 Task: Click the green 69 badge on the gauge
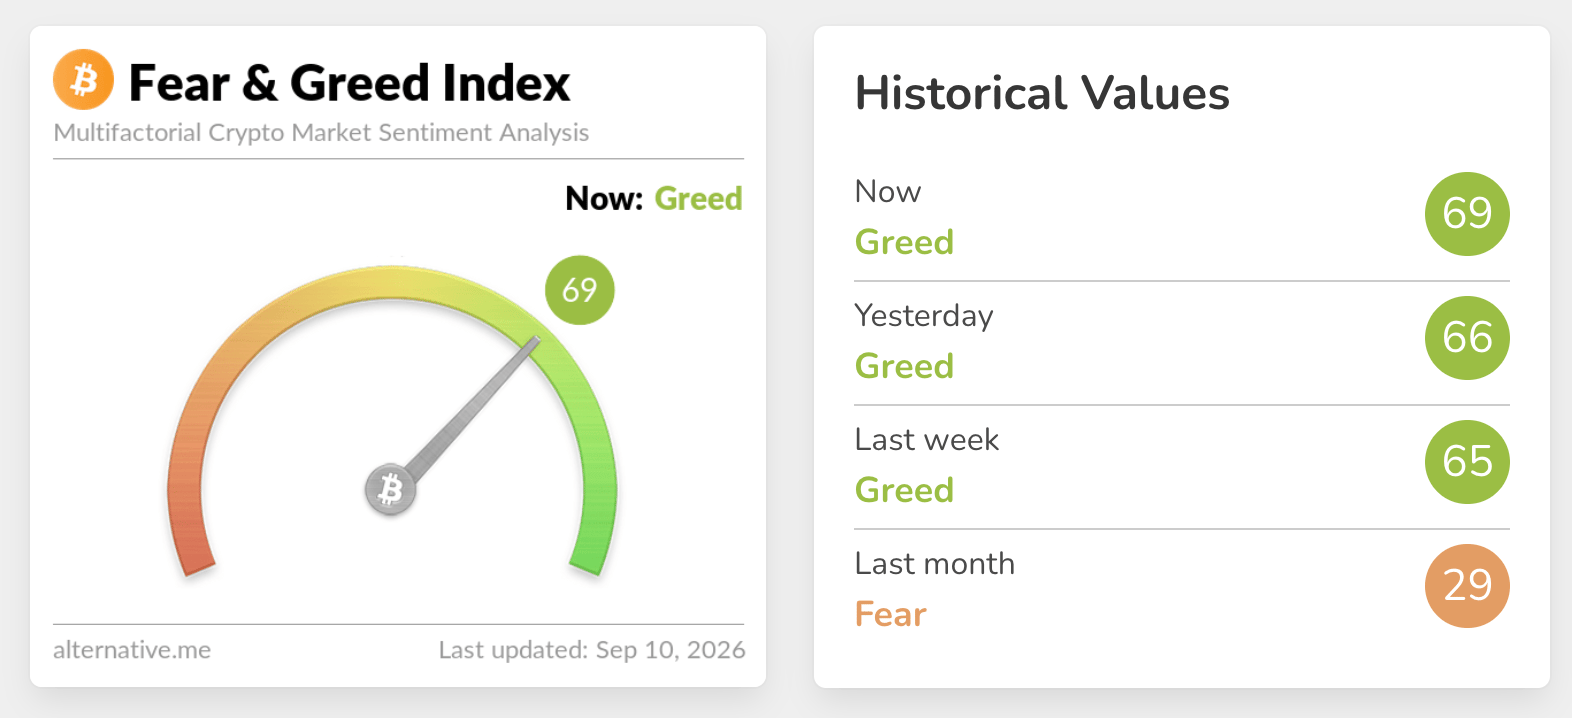pos(580,290)
